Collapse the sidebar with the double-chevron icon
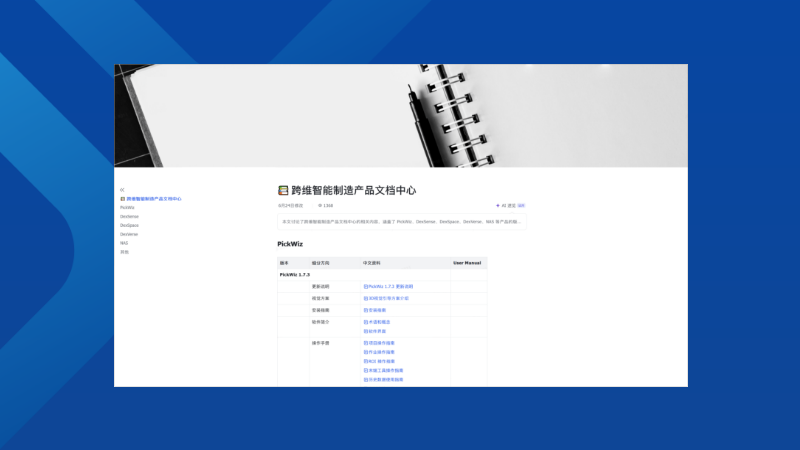800x450 pixels. [122, 190]
